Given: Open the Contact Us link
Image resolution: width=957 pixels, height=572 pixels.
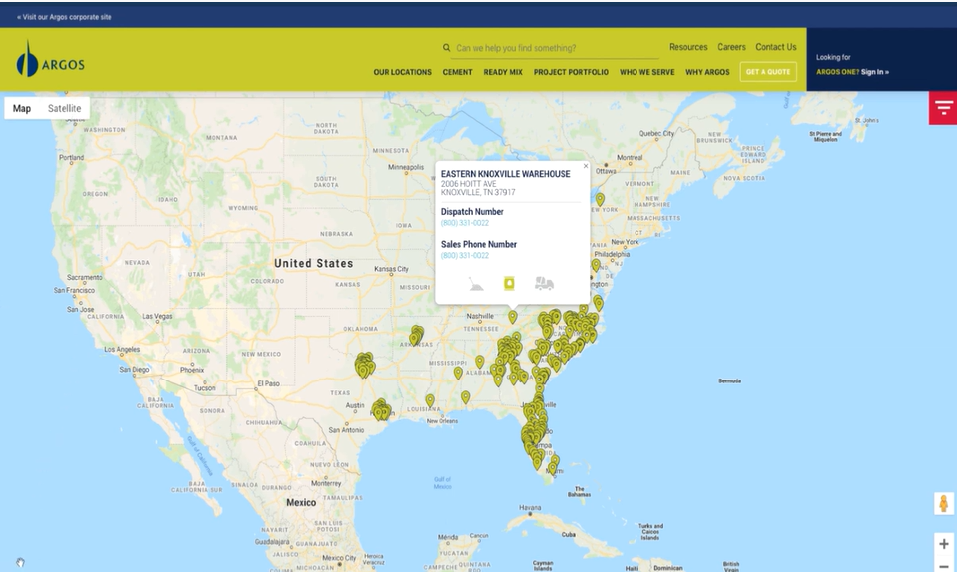Looking at the screenshot, I should [x=776, y=47].
